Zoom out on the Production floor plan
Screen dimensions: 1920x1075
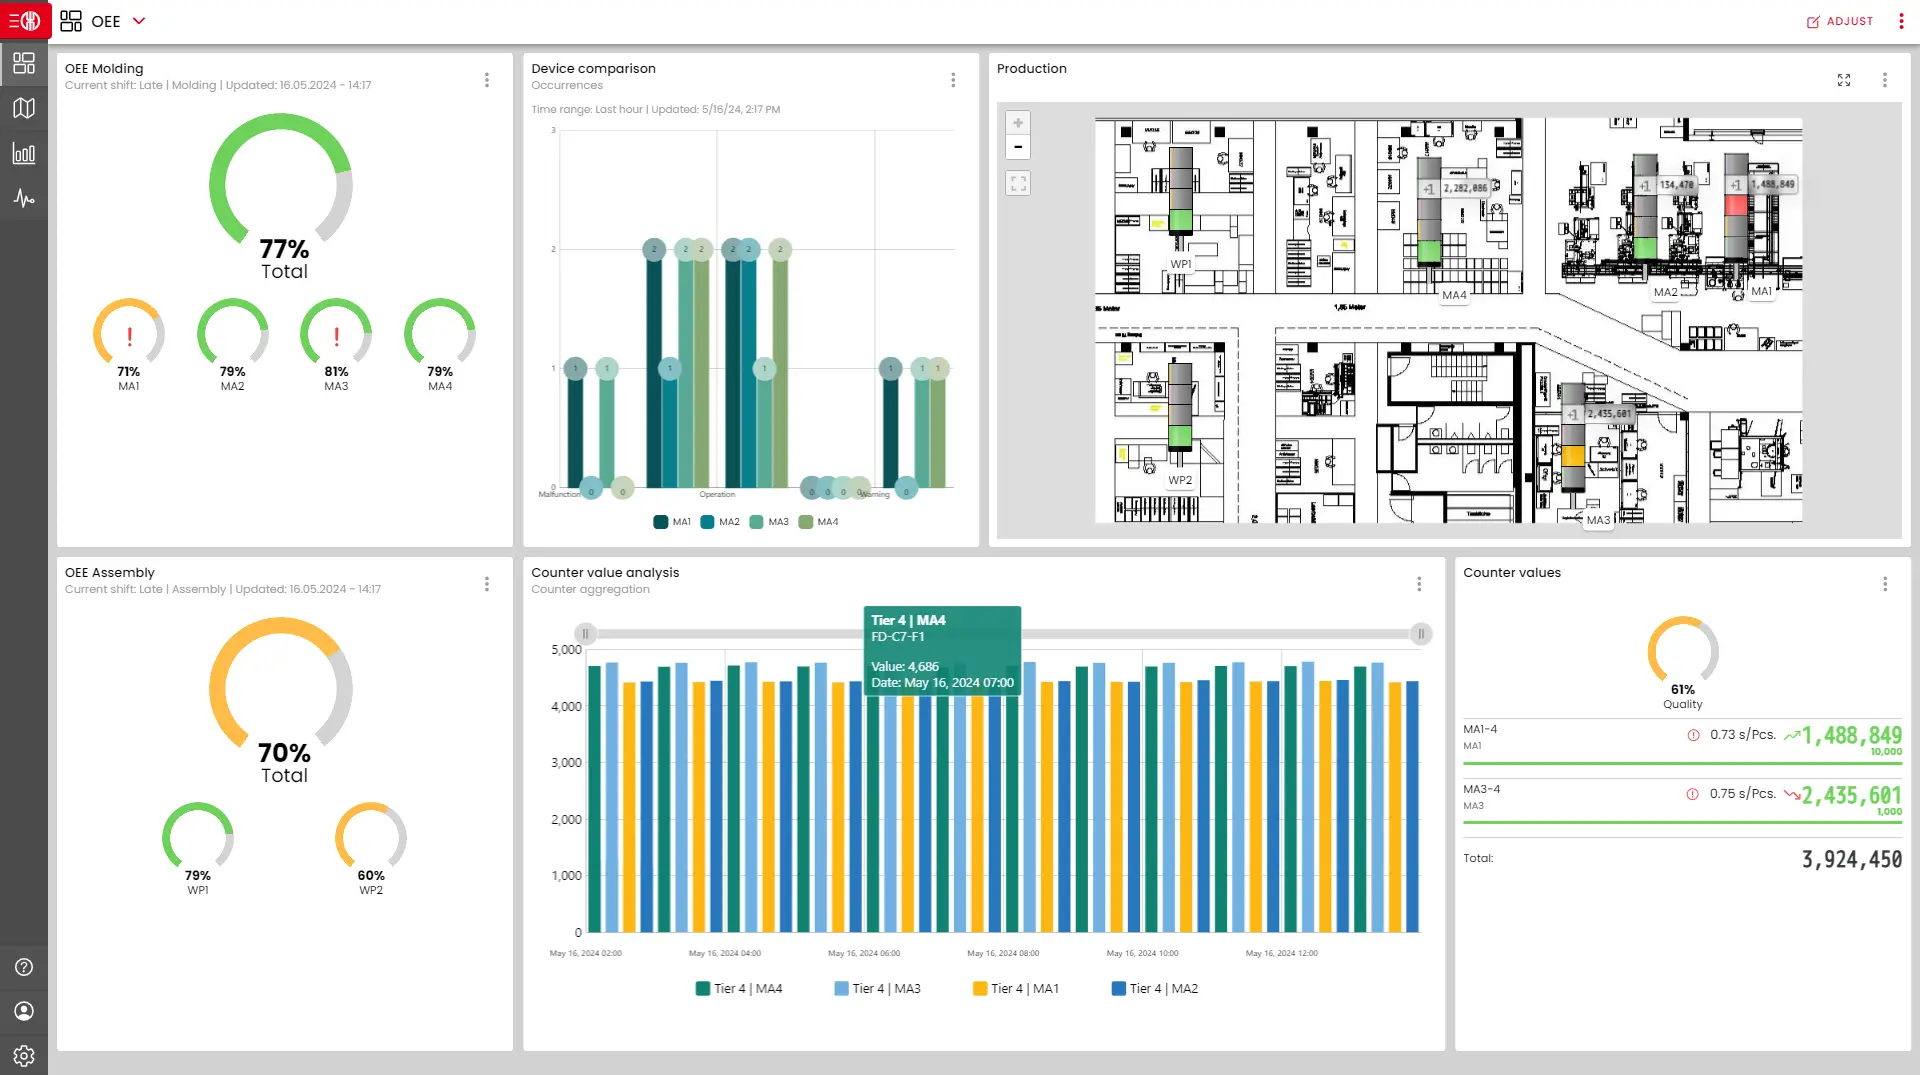(x=1018, y=147)
